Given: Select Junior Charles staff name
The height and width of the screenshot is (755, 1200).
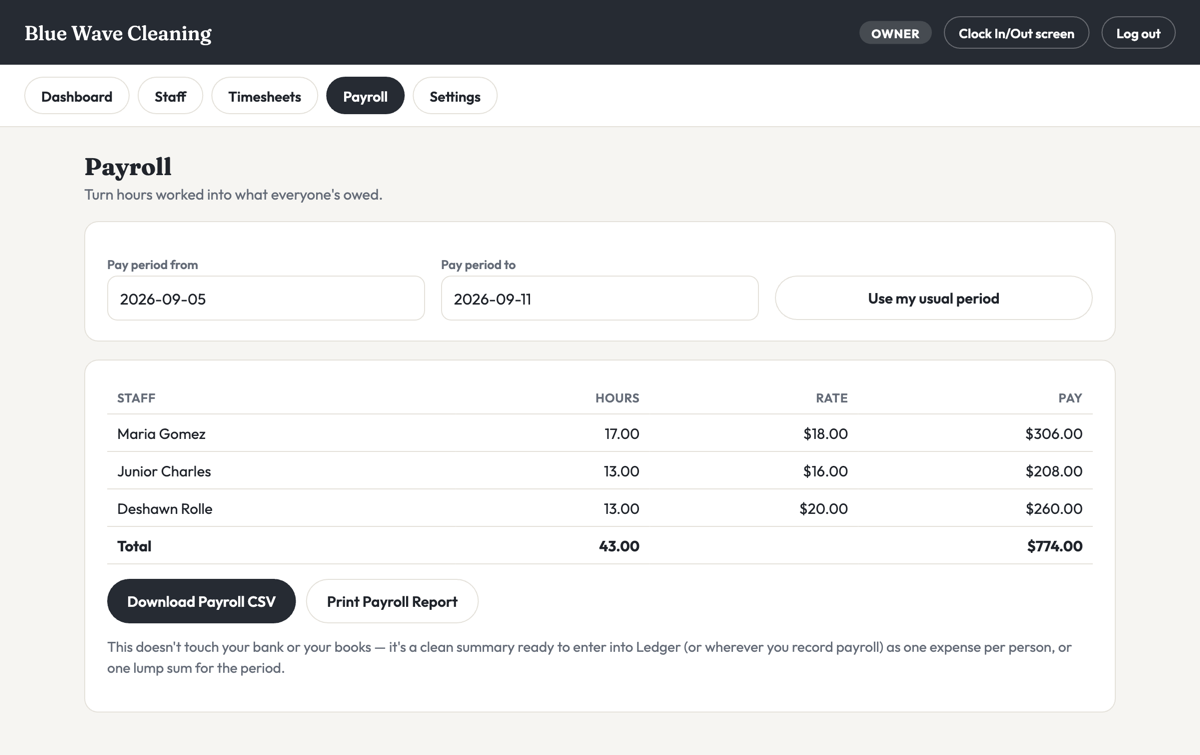Looking at the screenshot, I should (164, 471).
